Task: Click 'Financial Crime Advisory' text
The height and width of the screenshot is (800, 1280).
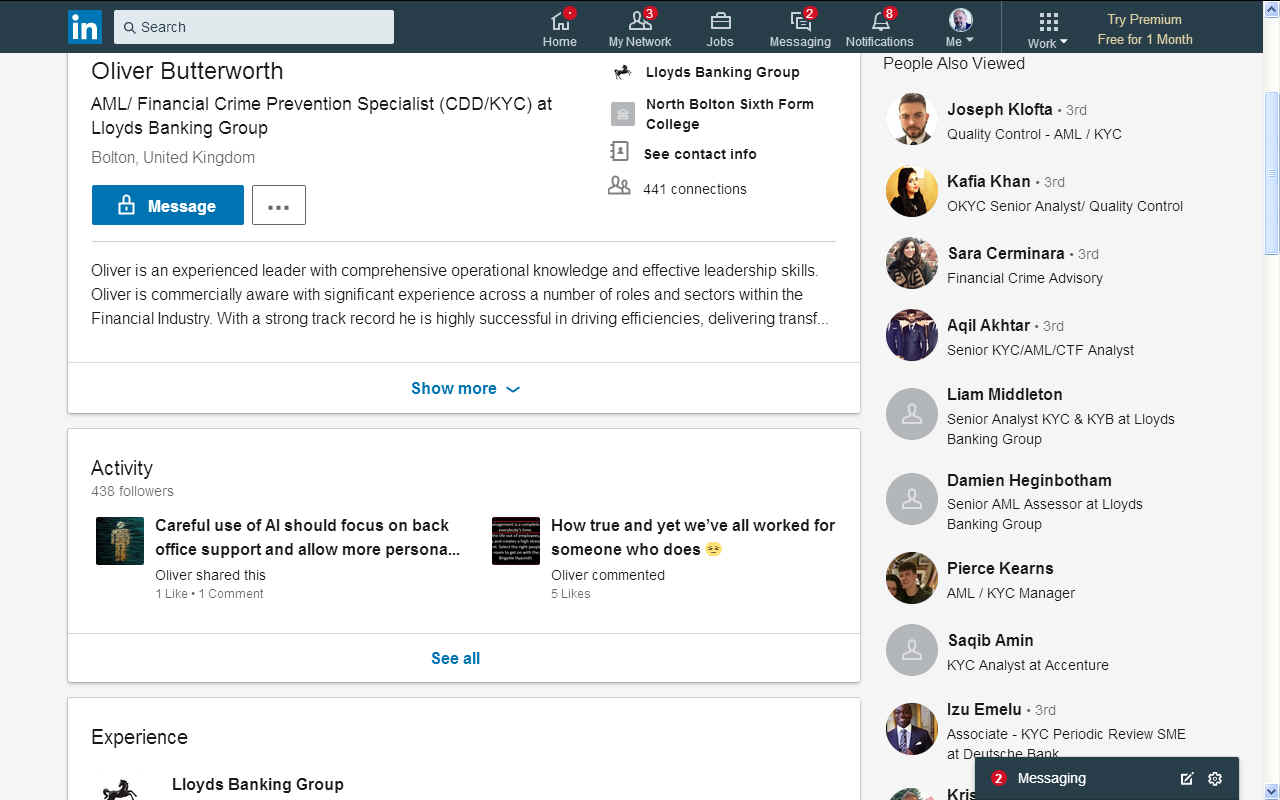Action: [1025, 278]
